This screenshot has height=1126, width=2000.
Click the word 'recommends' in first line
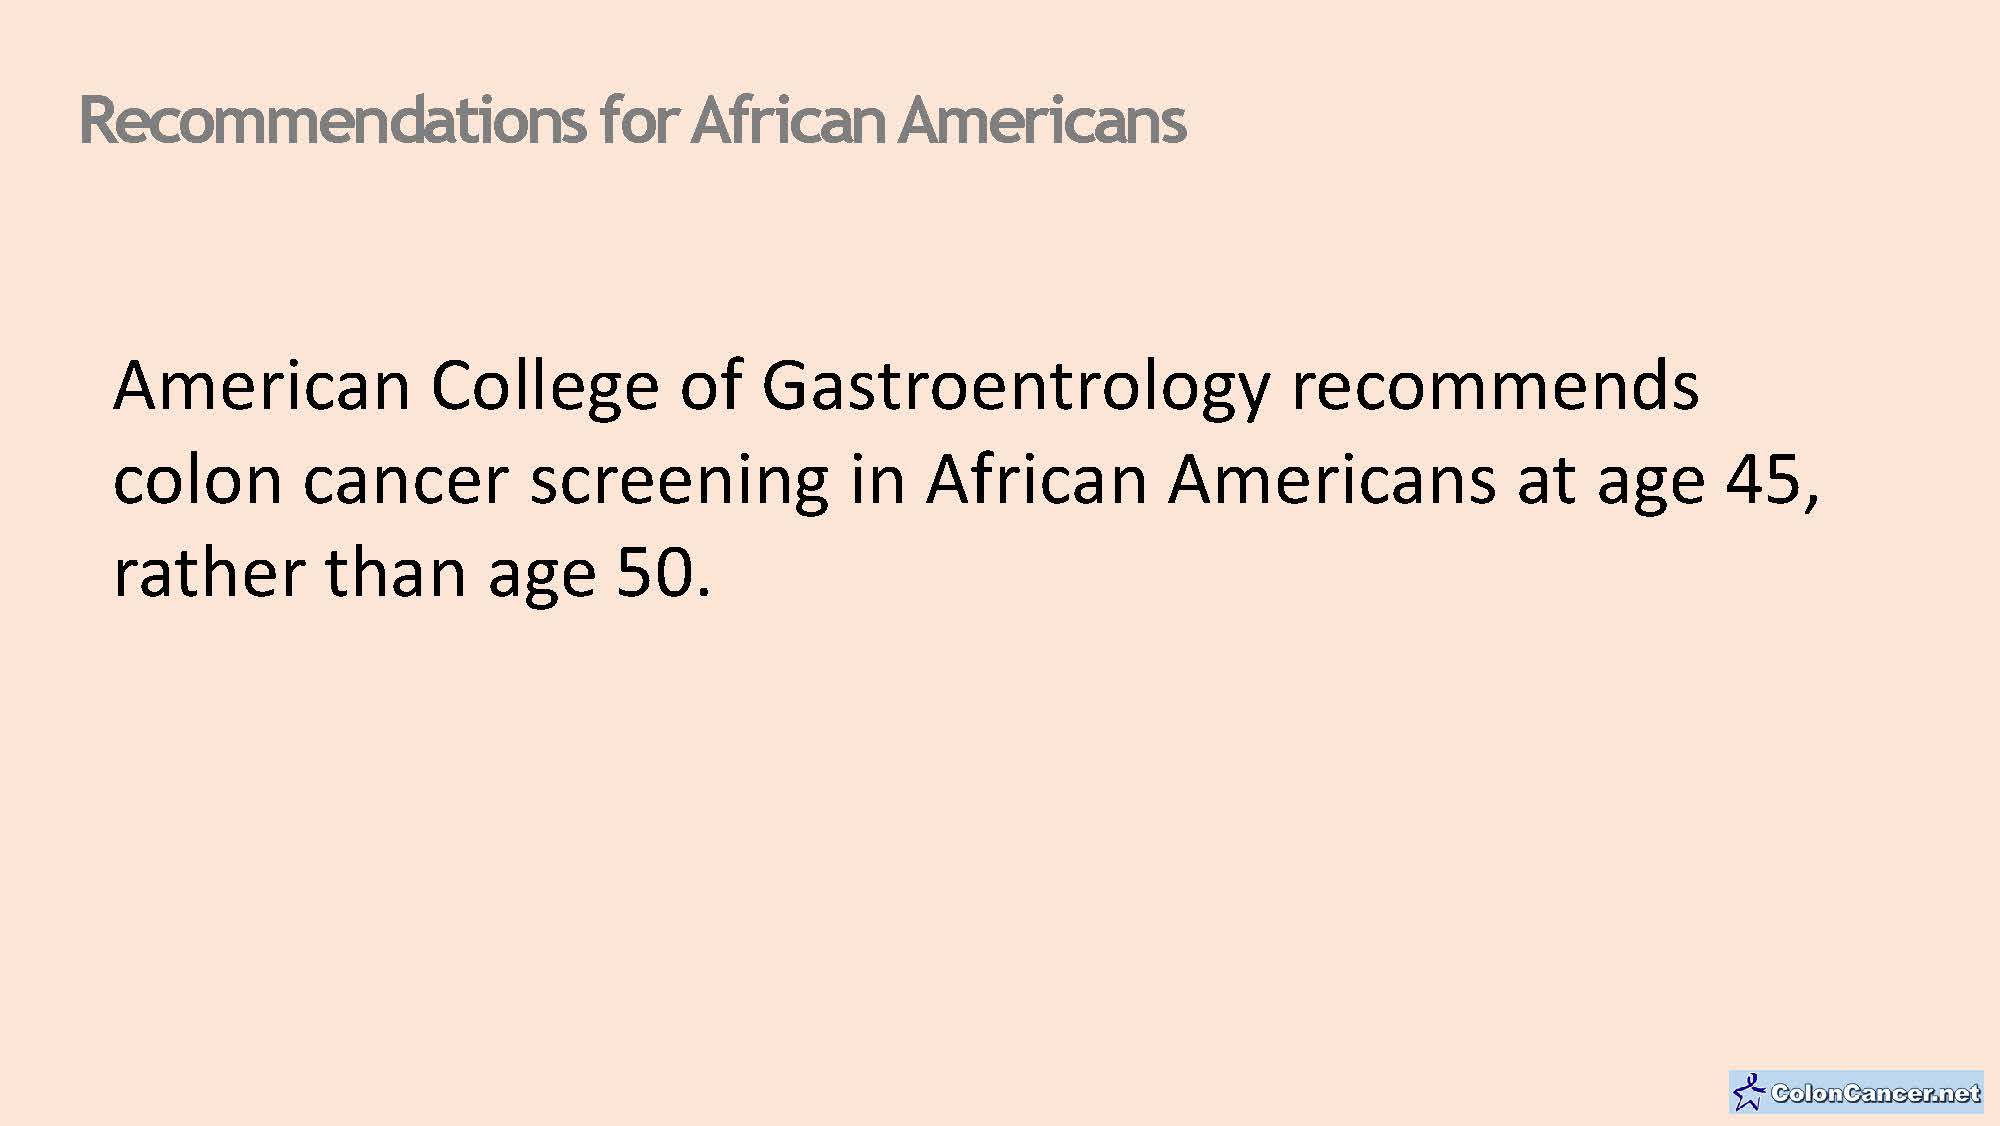(x=1494, y=385)
